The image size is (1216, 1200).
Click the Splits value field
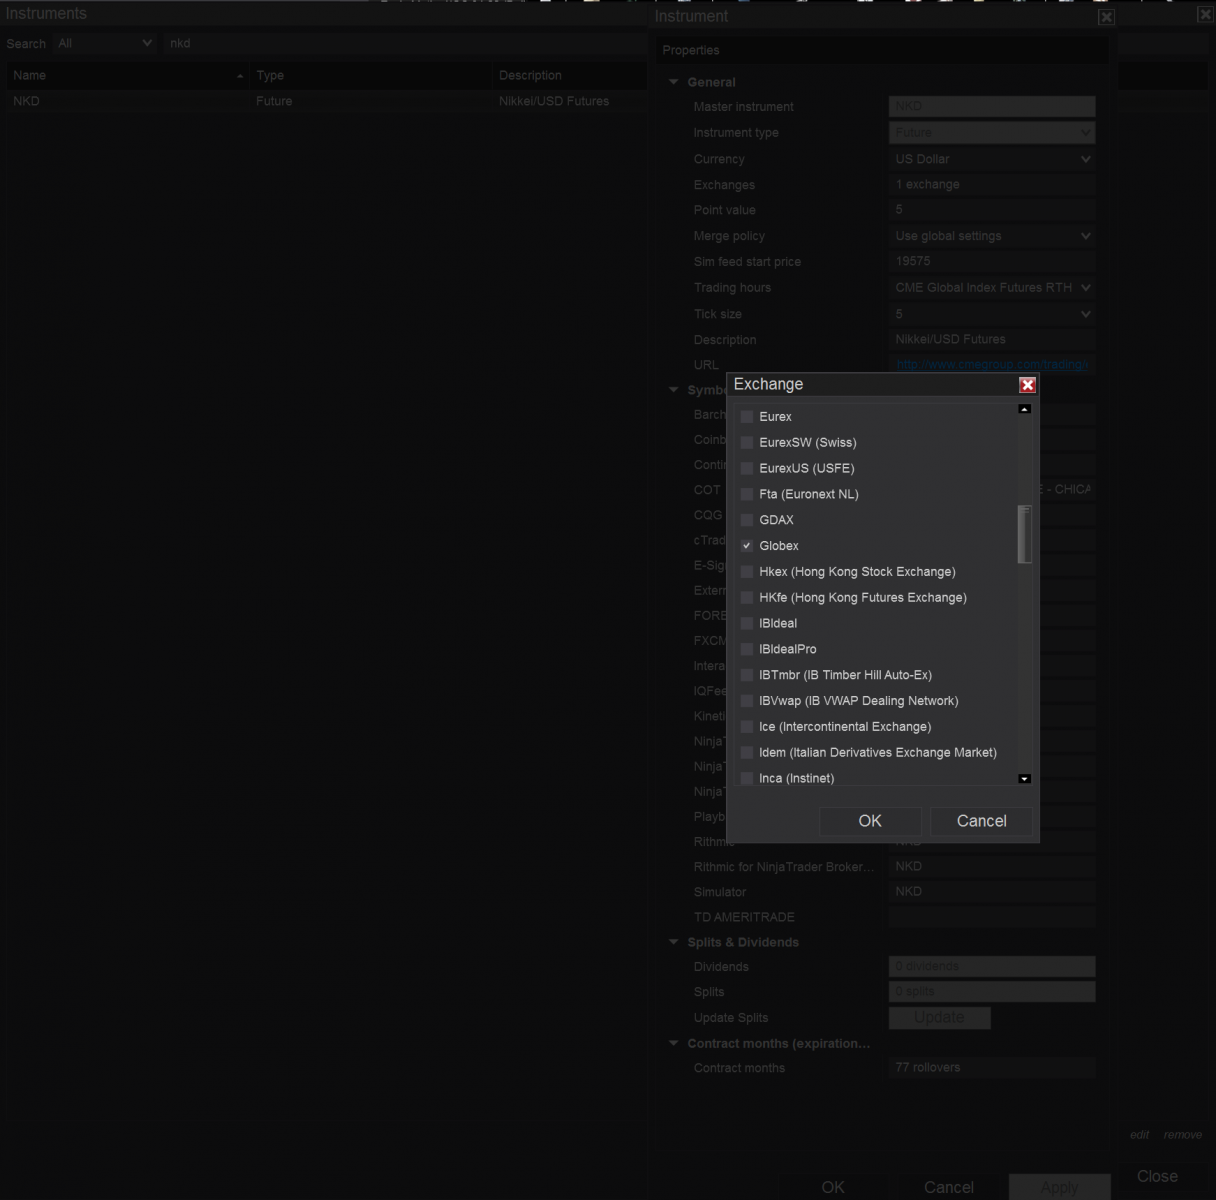click(992, 991)
